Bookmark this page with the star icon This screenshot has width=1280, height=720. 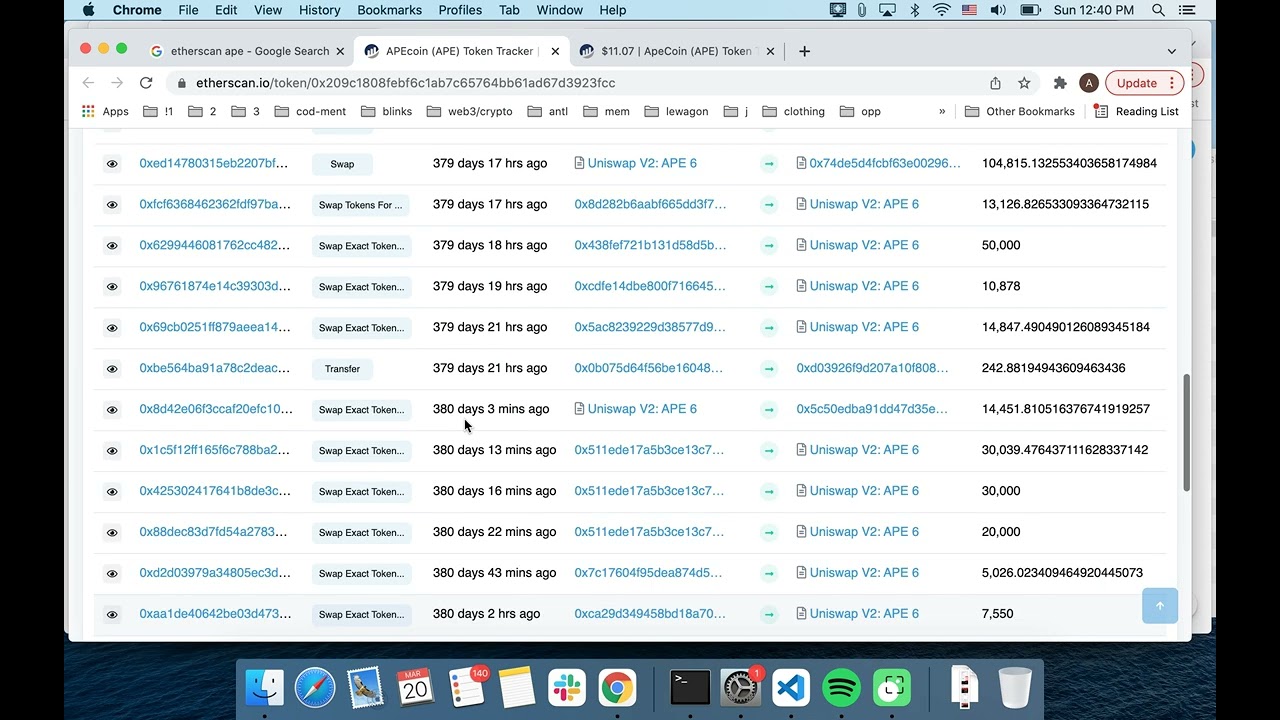(x=1024, y=83)
